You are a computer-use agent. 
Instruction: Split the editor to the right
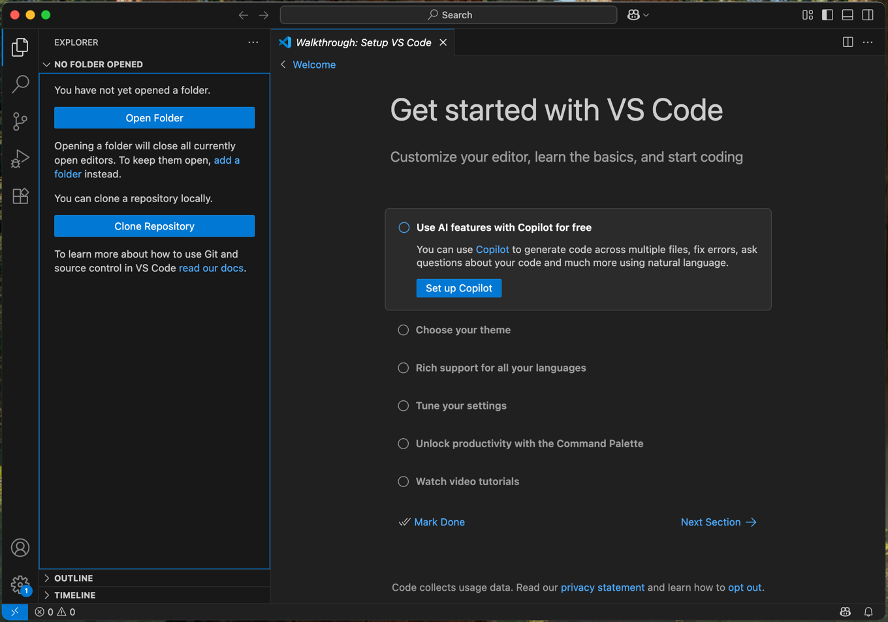pyautogui.click(x=848, y=42)
